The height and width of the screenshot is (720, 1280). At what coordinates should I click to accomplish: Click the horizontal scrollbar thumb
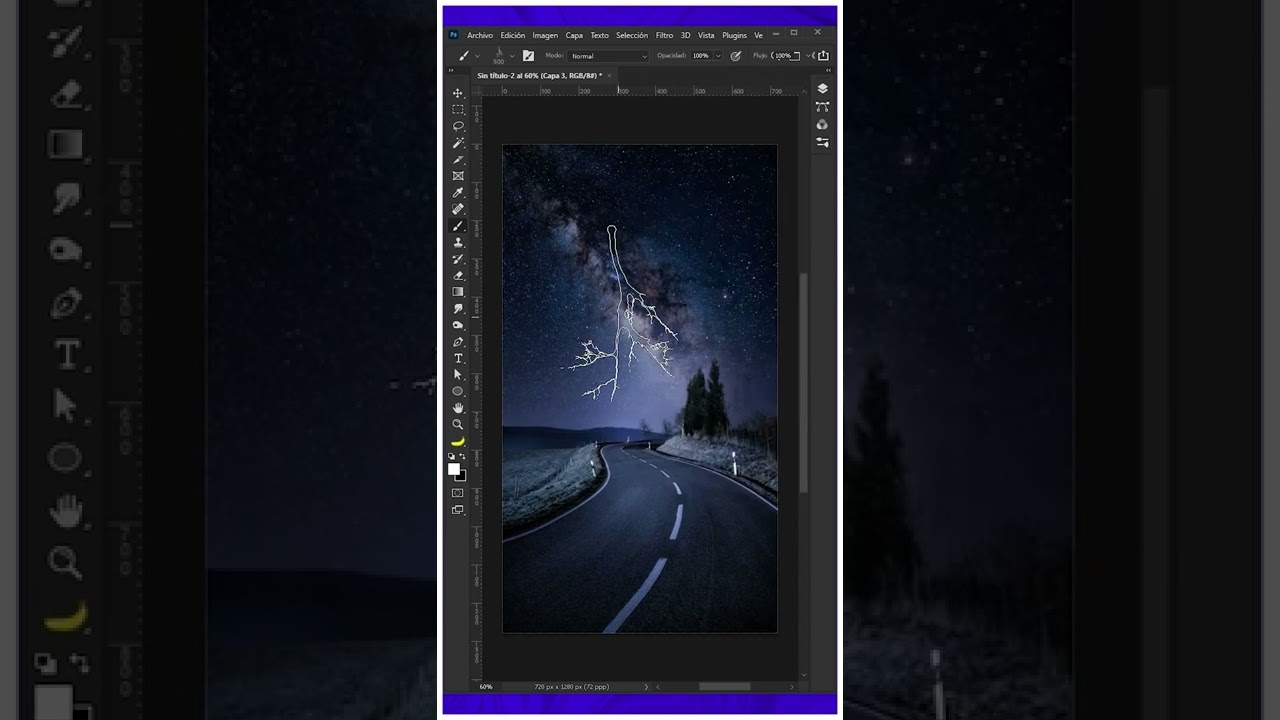click(x=724, y=687)
